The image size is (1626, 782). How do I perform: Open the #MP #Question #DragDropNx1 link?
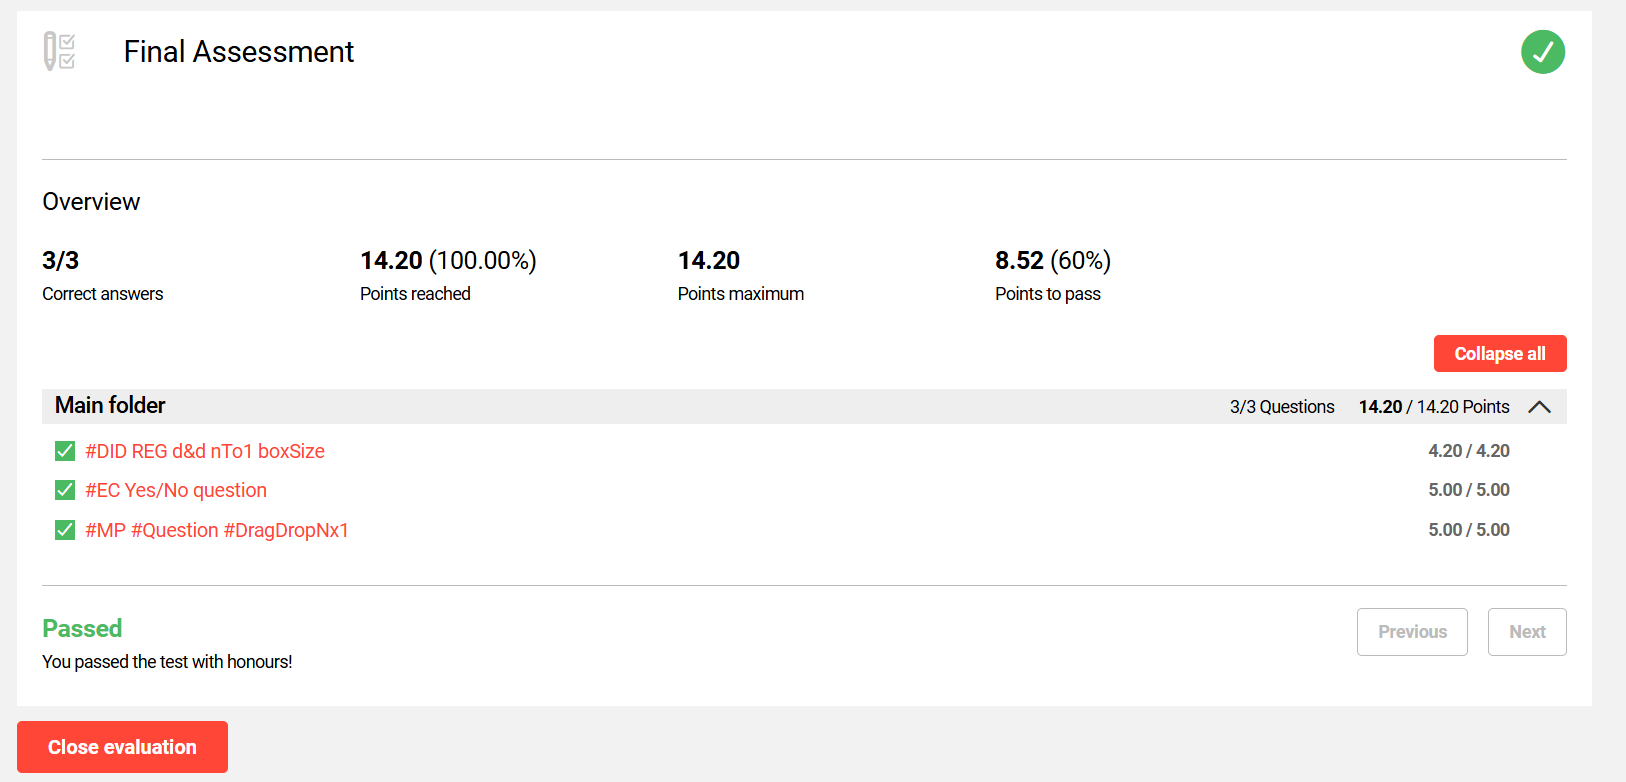point(217,530)
